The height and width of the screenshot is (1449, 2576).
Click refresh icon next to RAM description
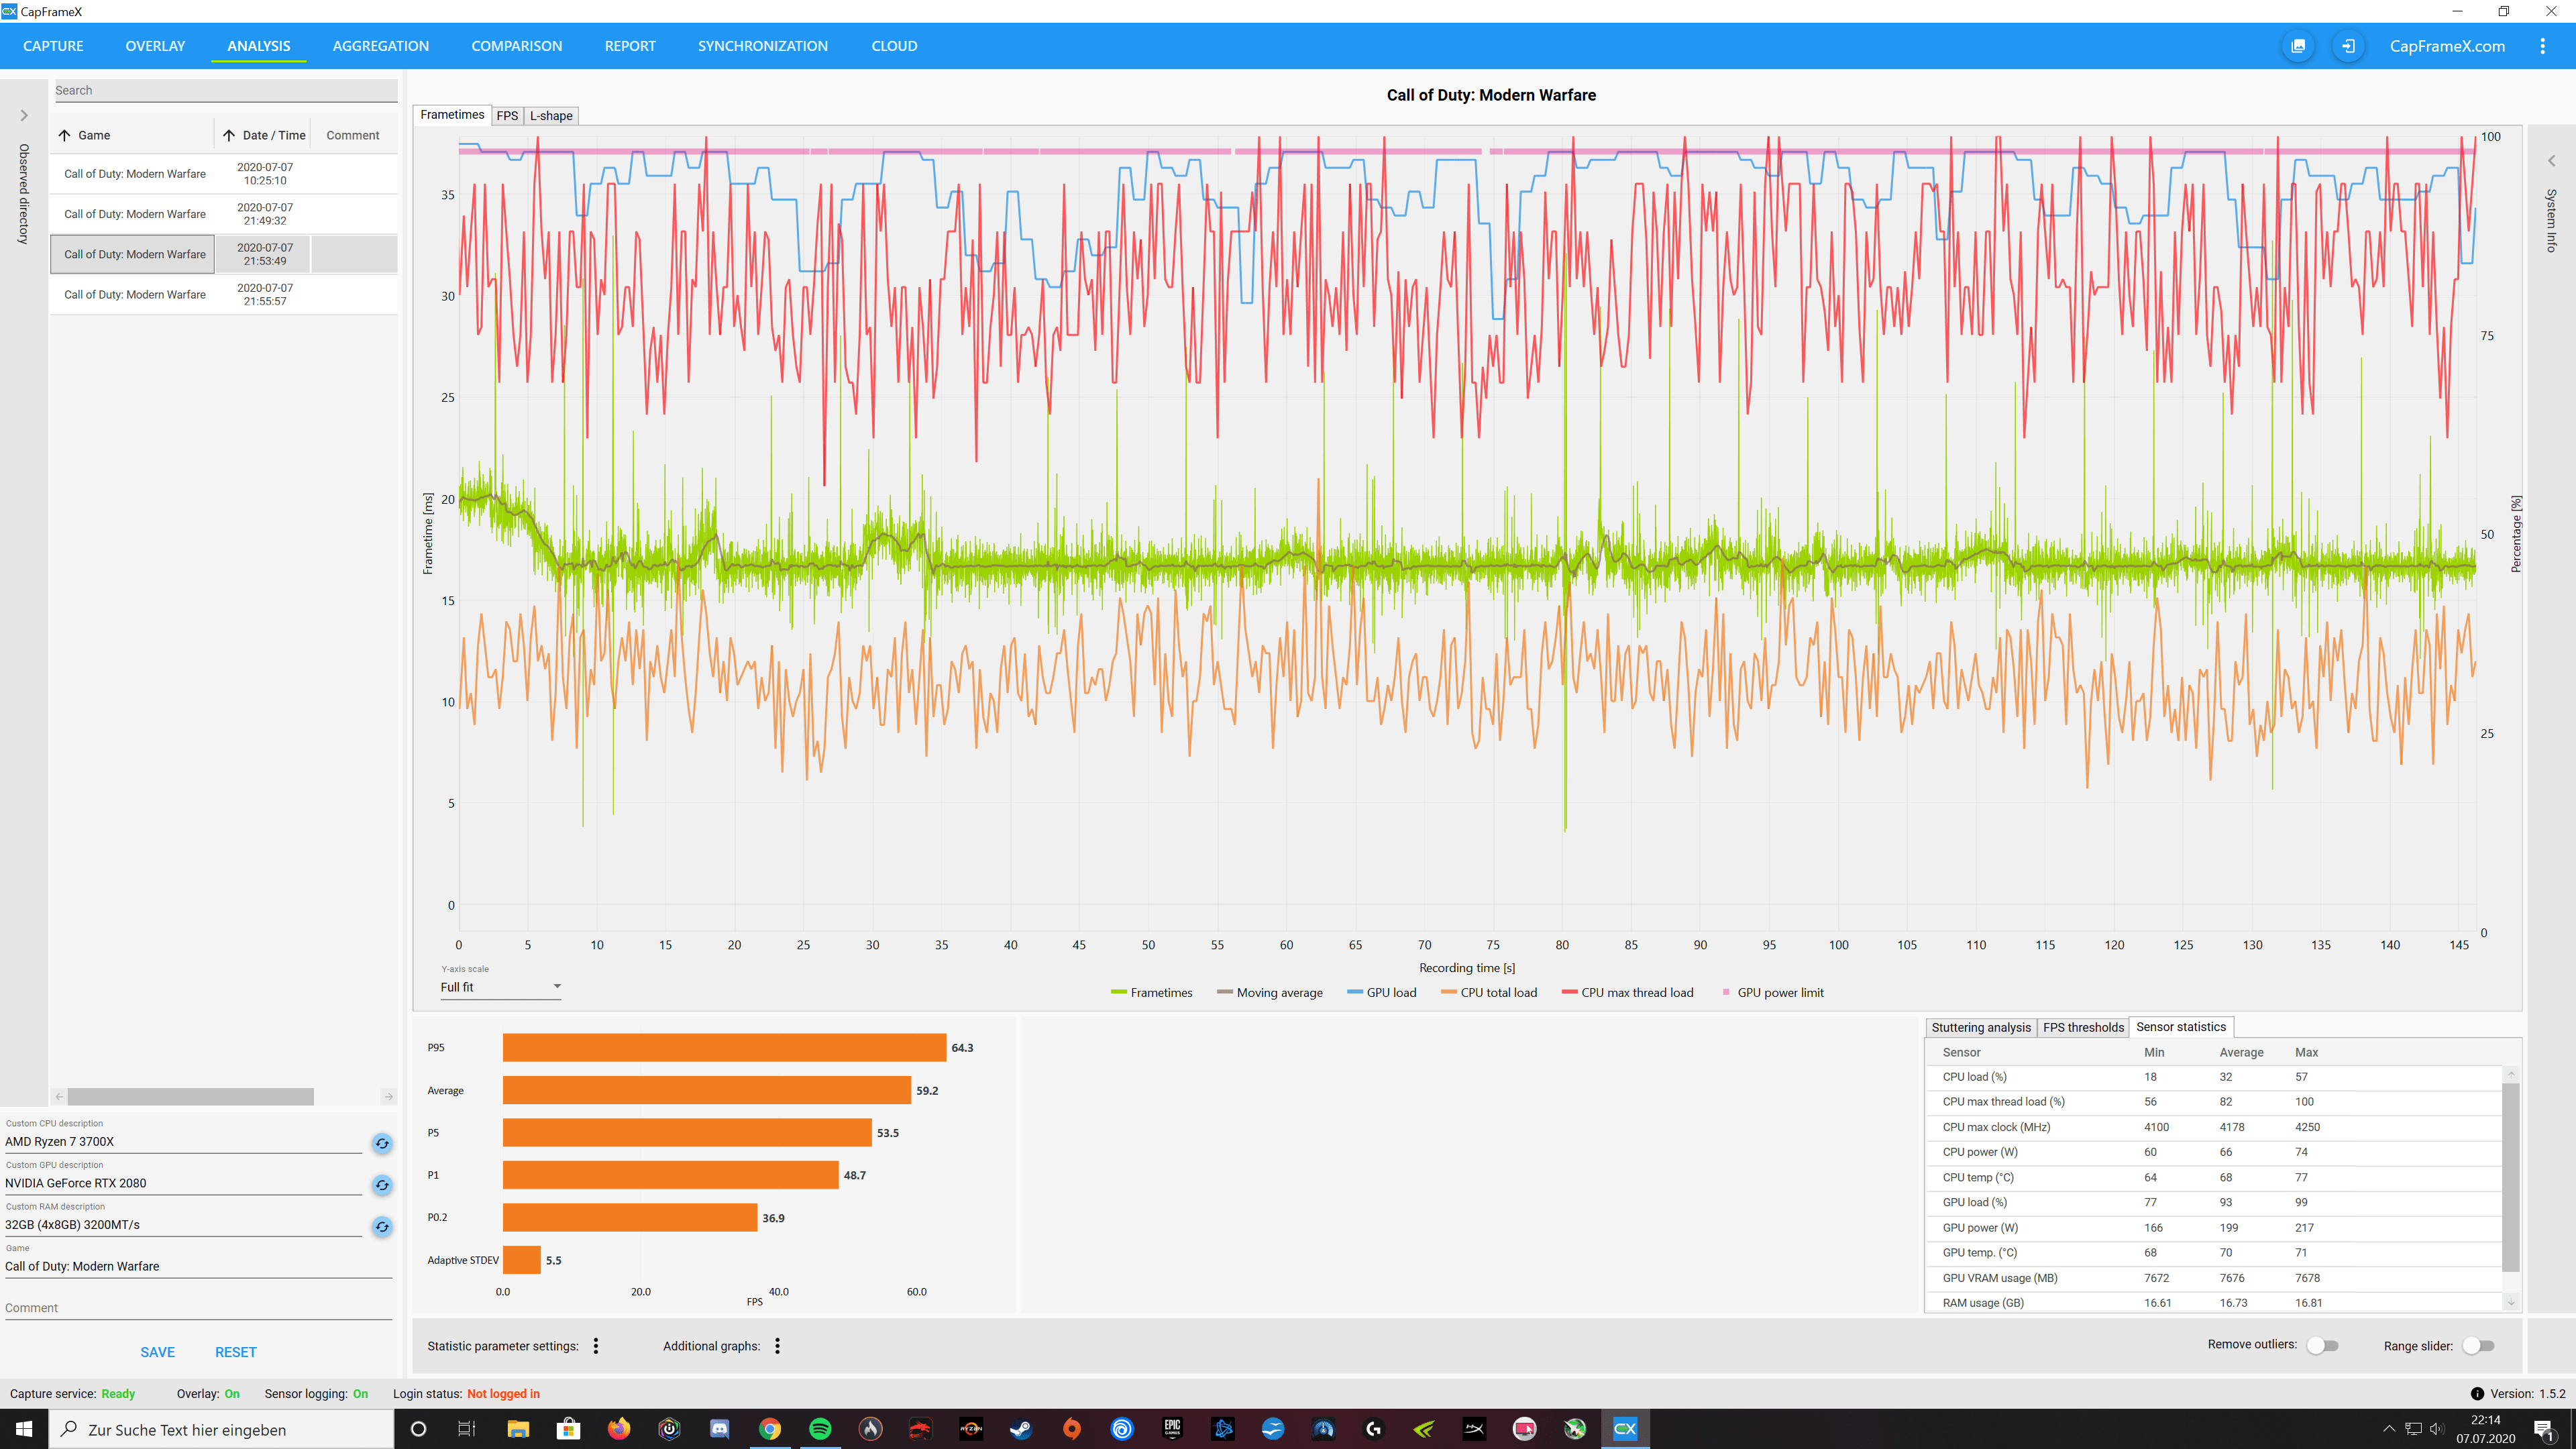[x=382, y=1227]
